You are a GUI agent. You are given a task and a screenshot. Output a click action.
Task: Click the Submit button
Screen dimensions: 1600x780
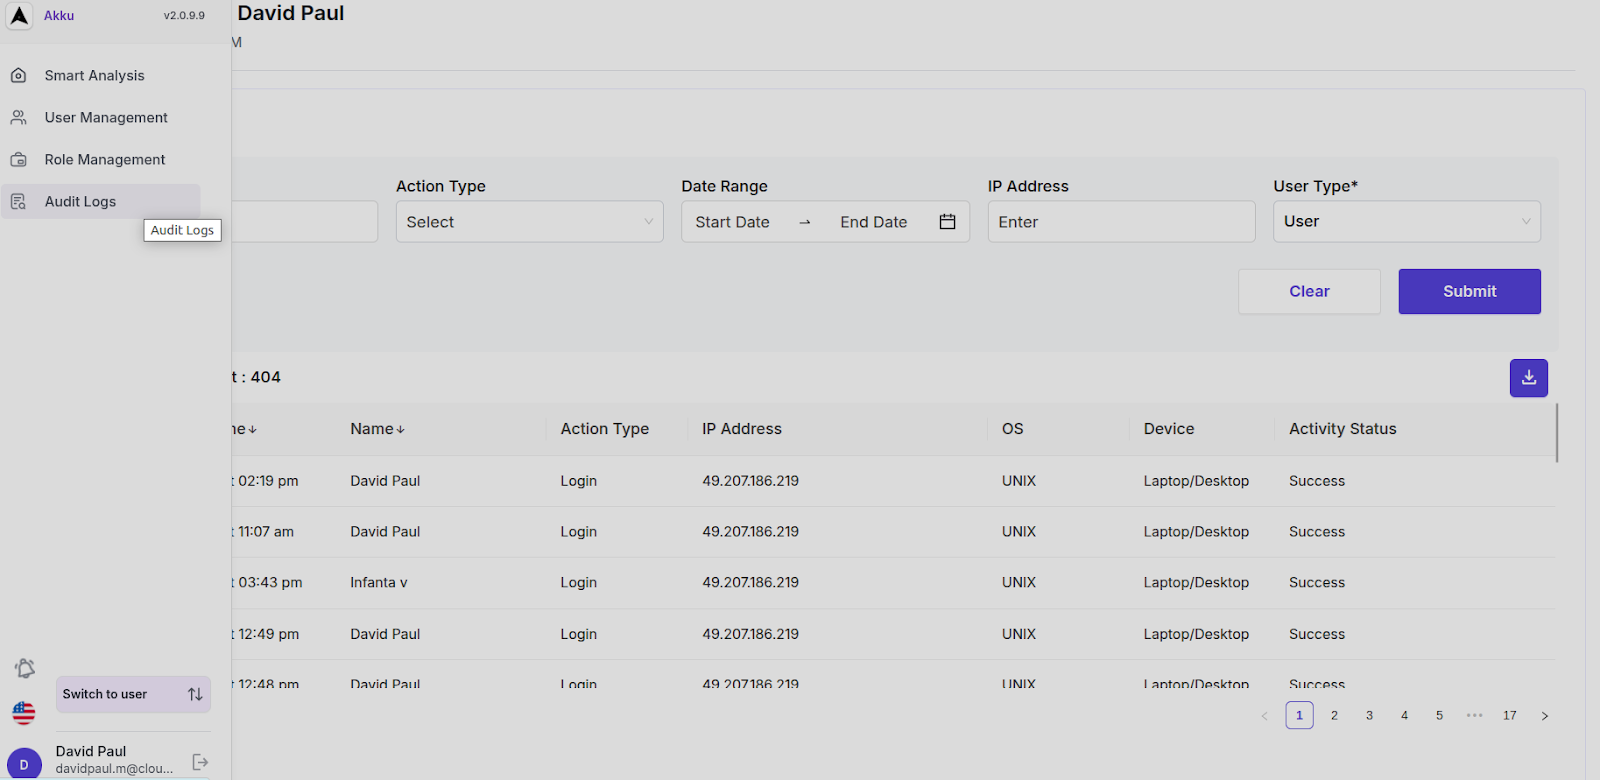tap(1469, 292)
